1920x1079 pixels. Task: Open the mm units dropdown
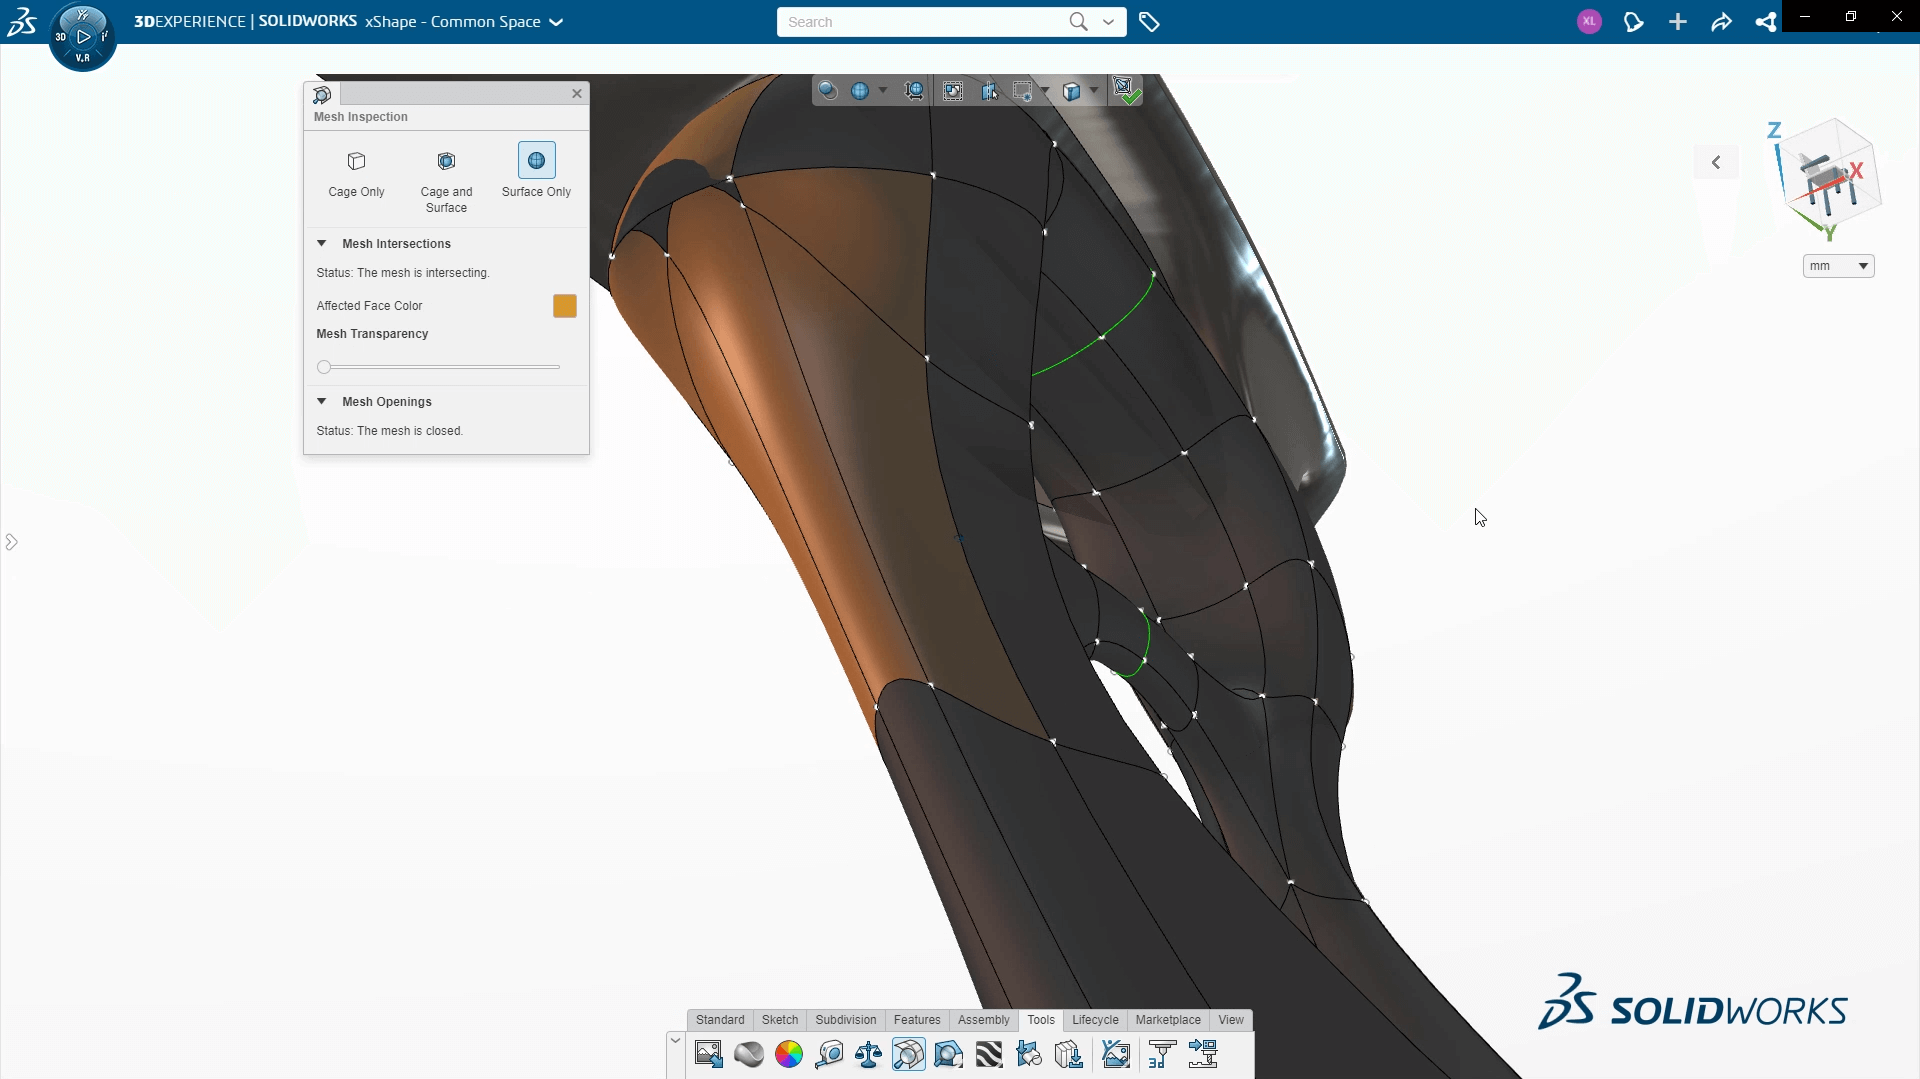[1838, 266]
